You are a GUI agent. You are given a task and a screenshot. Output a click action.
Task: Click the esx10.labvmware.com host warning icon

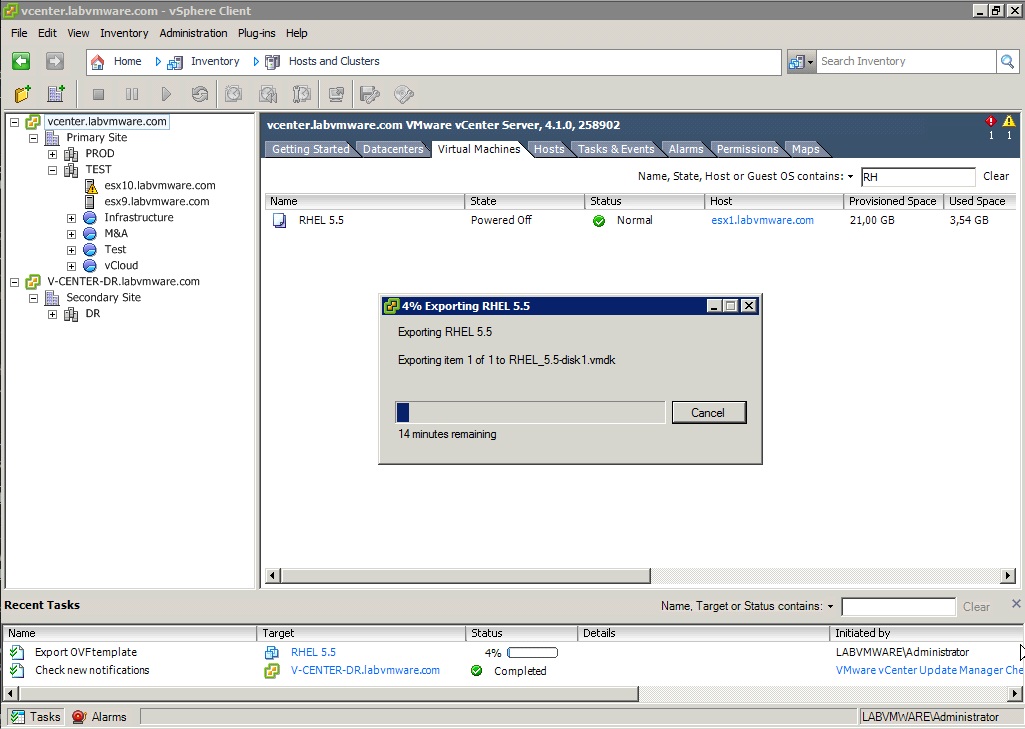coord(91,186)
